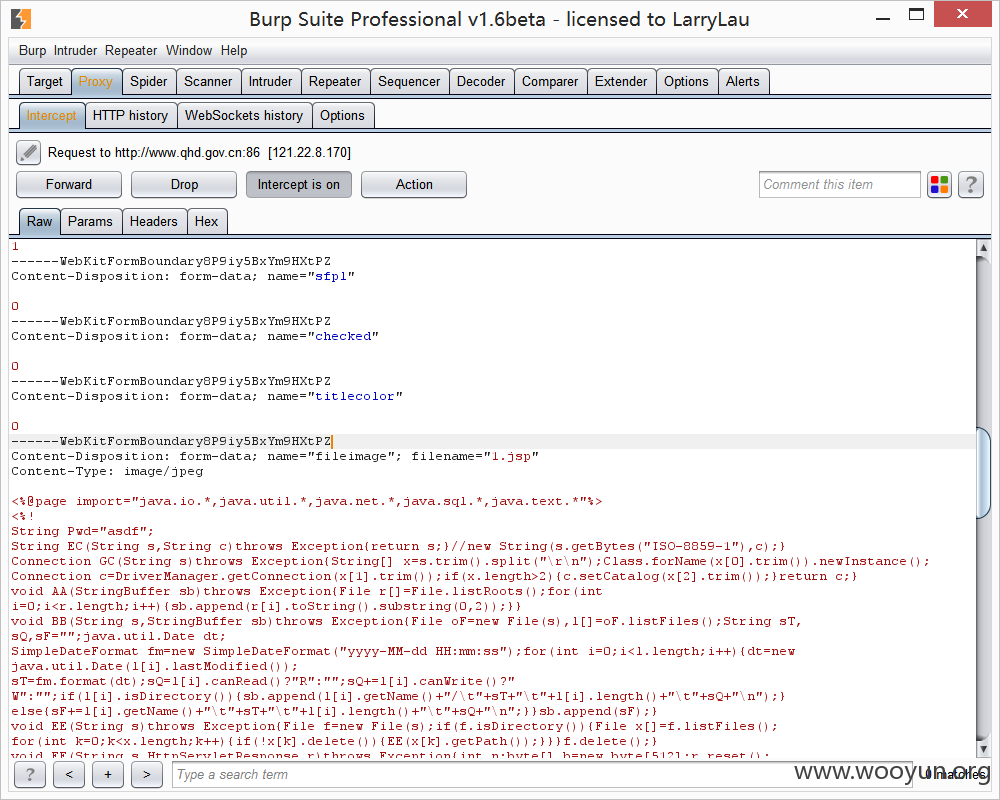This screenshot has height=800, width=1000.
Task: Click scrollbar up arrow
Action: coord(983,248)
